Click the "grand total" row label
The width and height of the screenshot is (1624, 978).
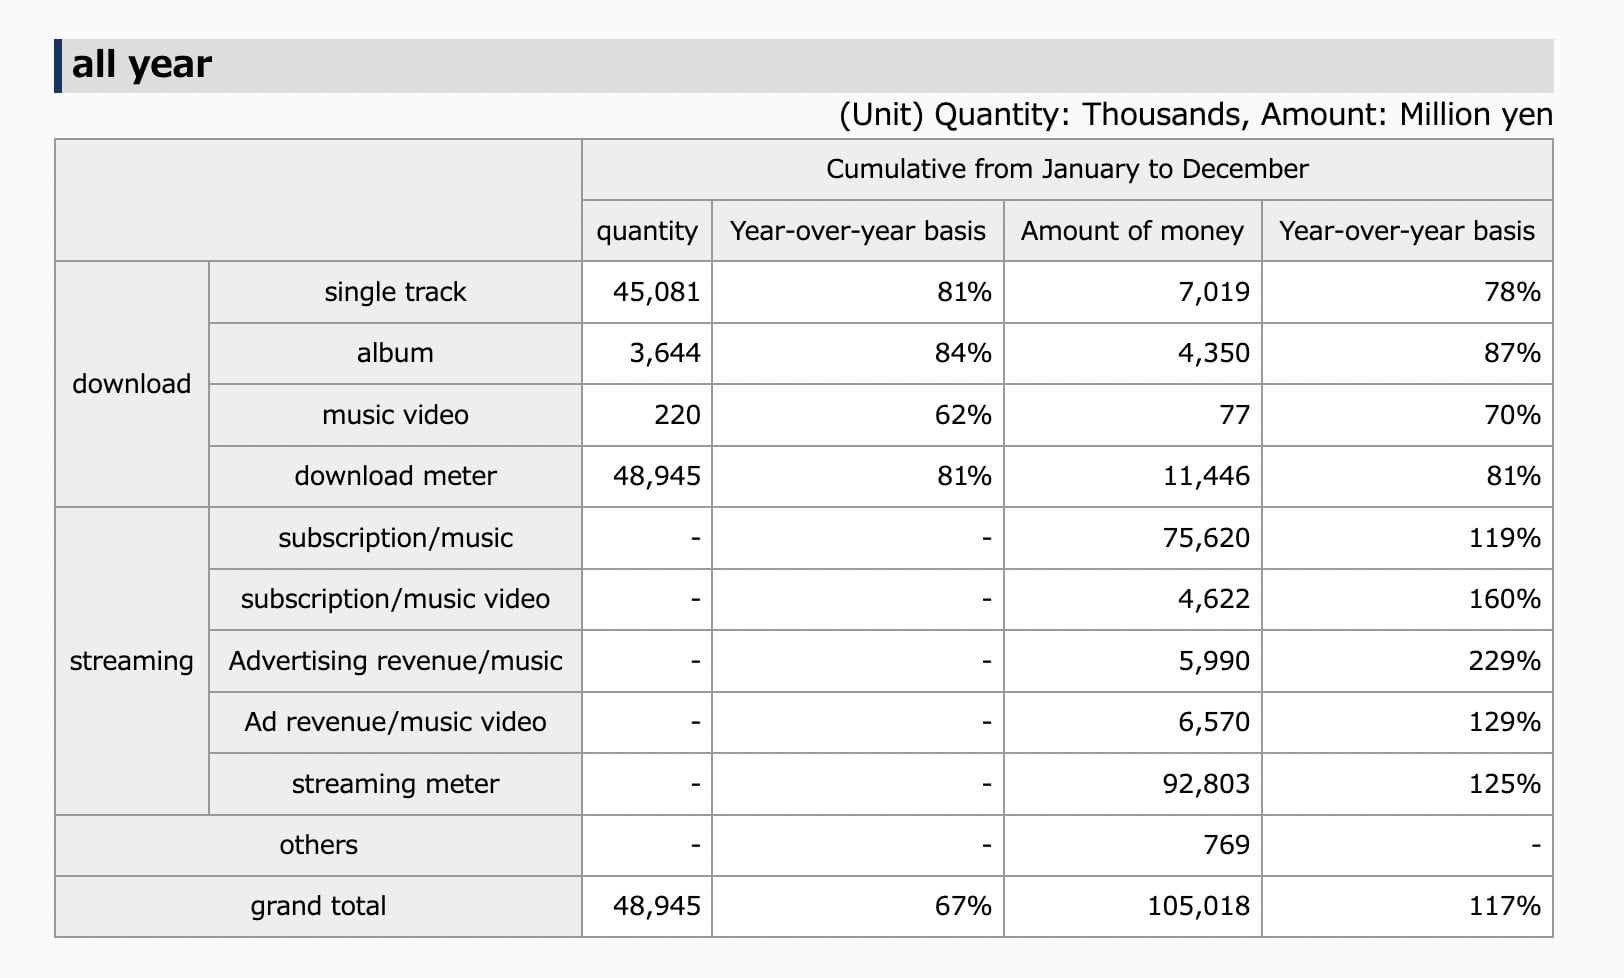318,906
